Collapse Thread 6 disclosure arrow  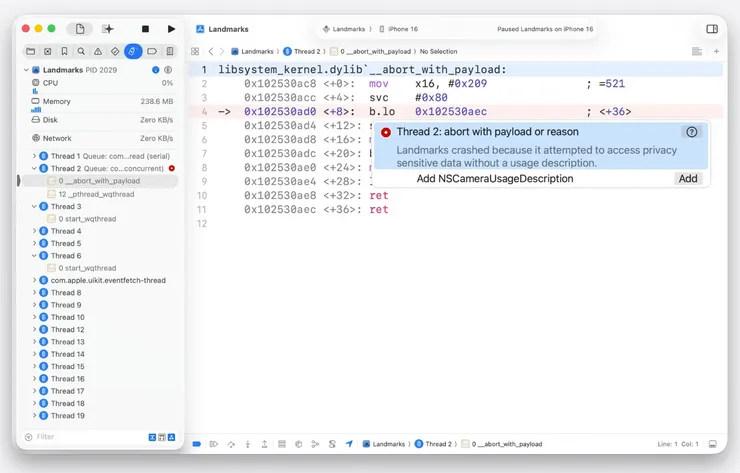[x=34, y=255]
